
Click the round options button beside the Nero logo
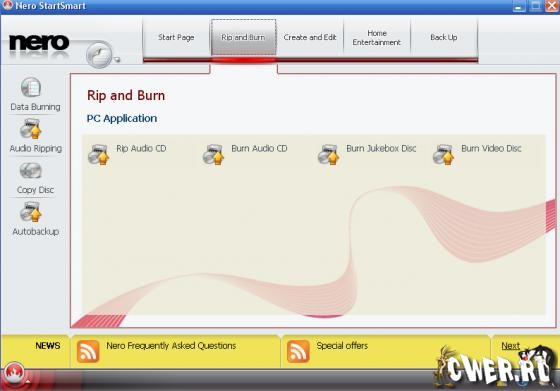[x=99, y=55]
